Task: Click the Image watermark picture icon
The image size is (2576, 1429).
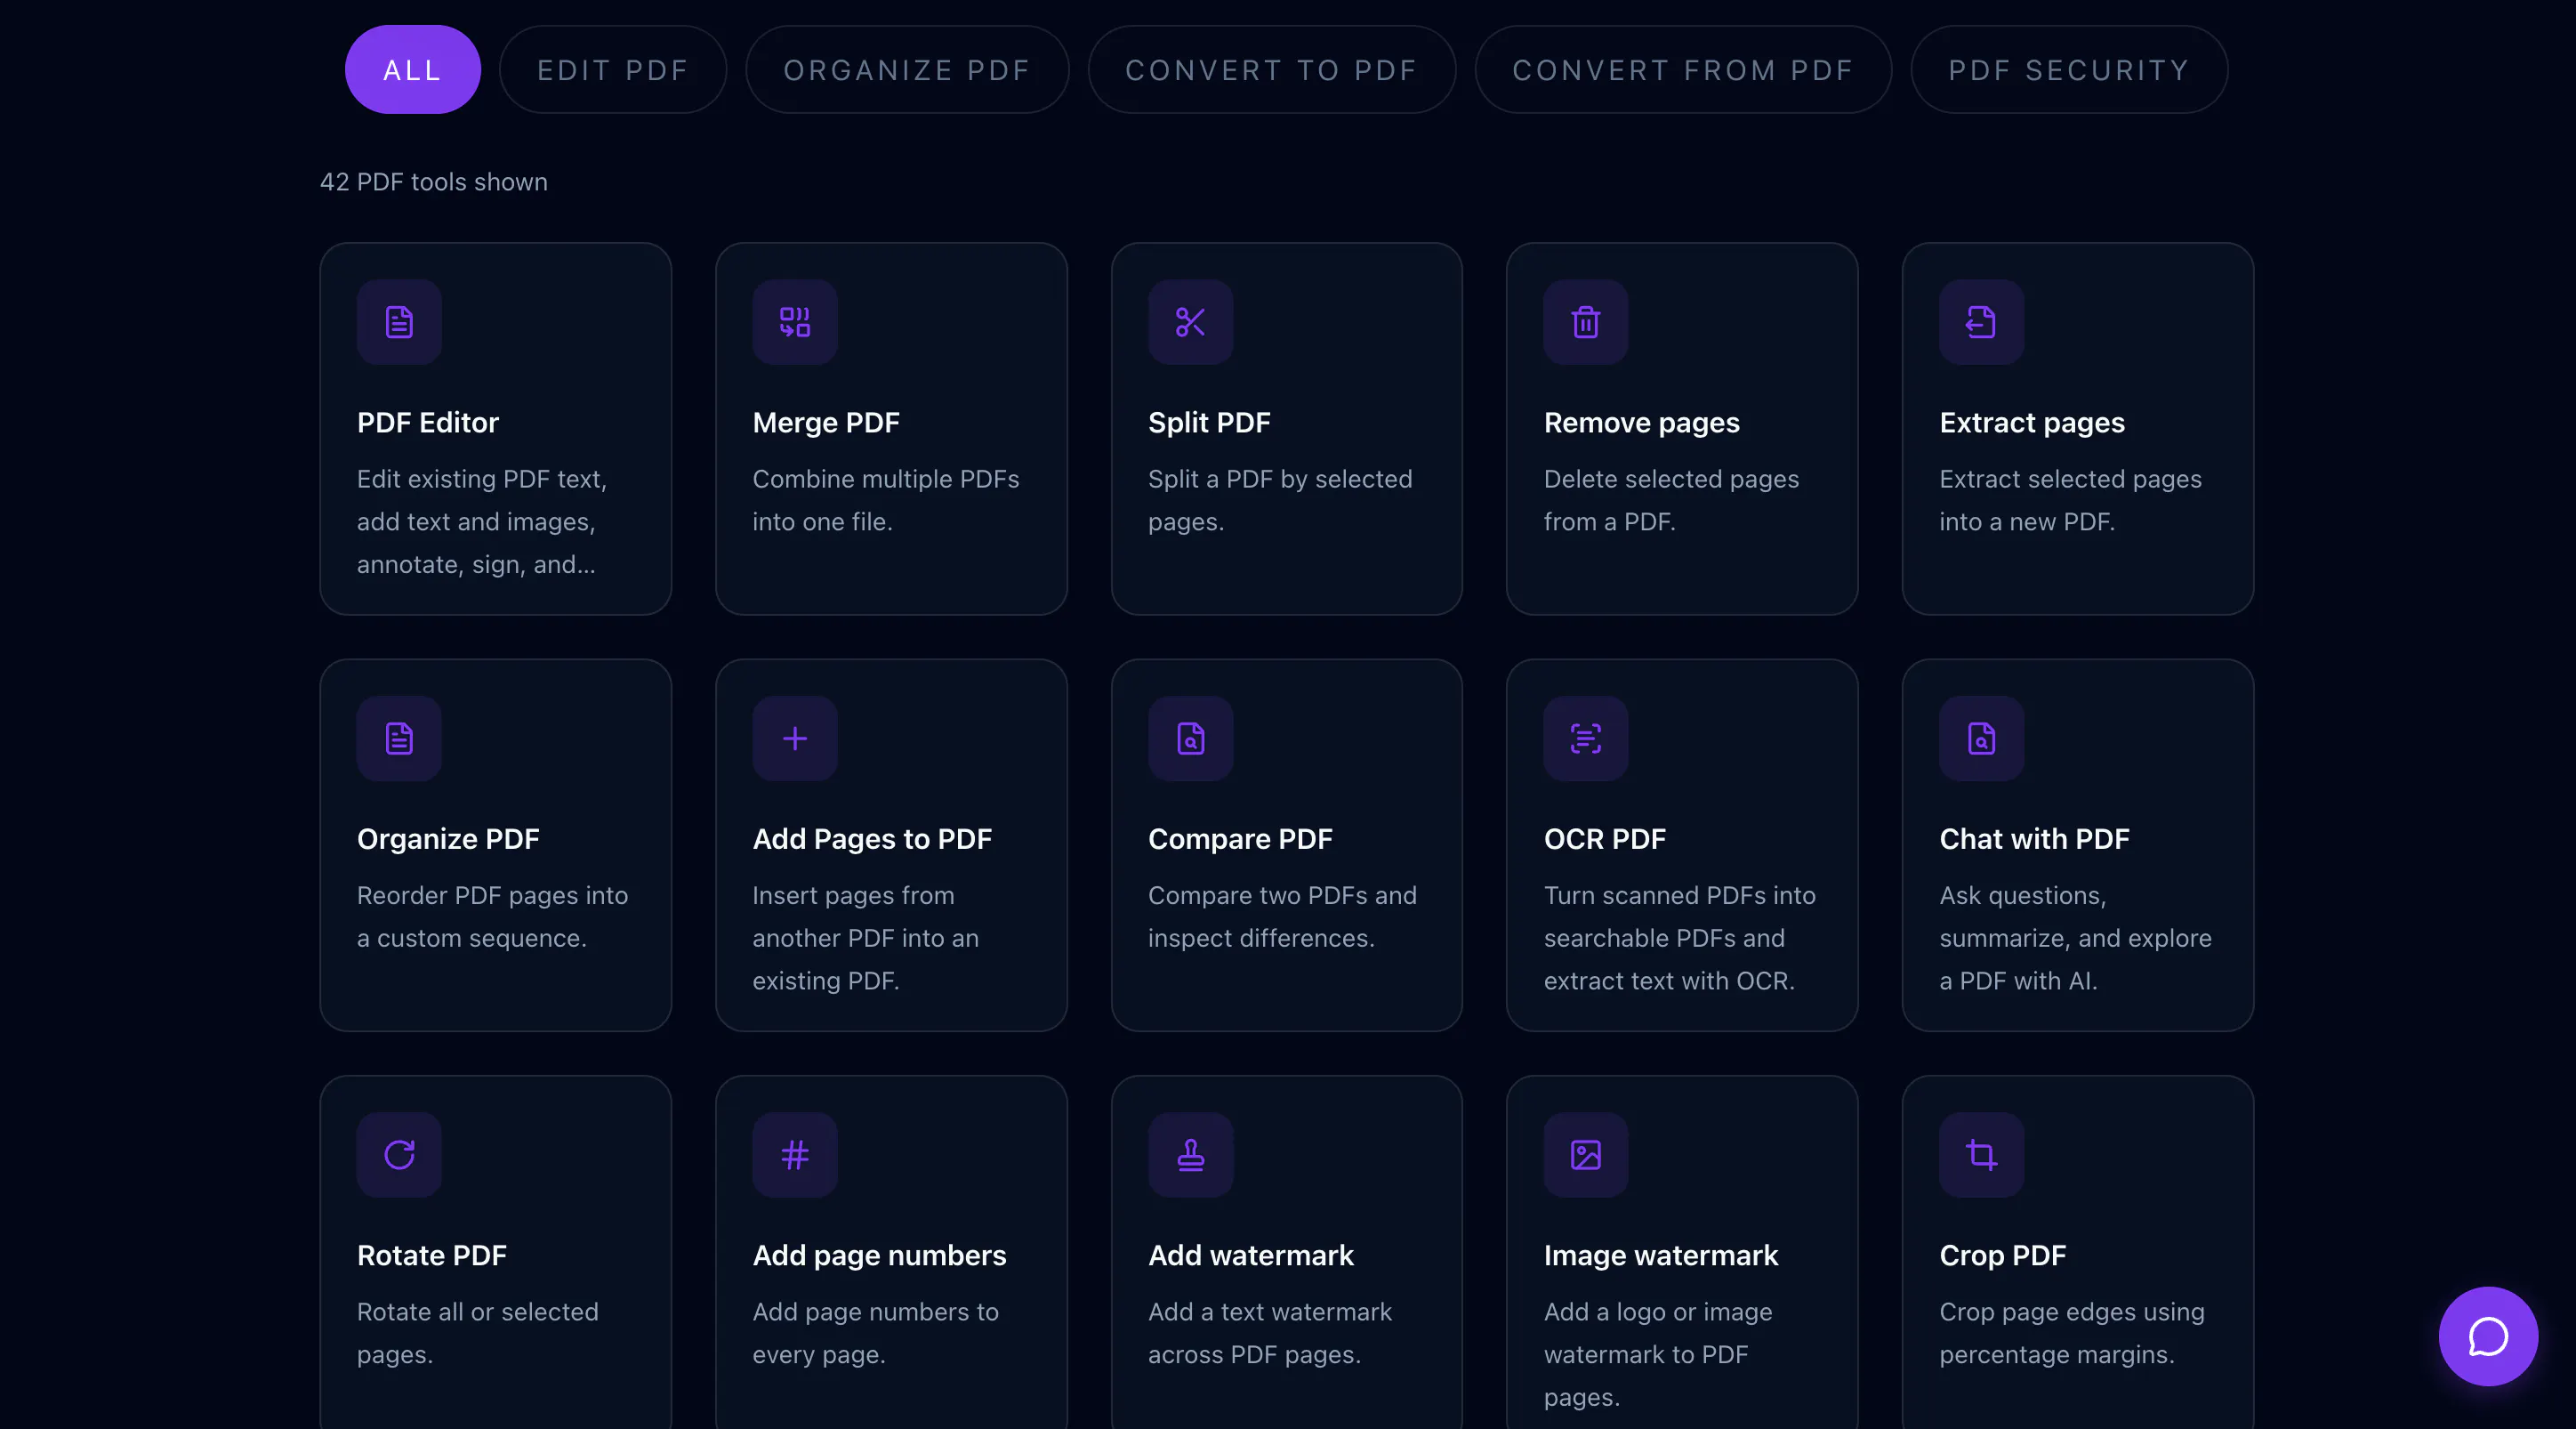Action: (x=1585, y=1155)
